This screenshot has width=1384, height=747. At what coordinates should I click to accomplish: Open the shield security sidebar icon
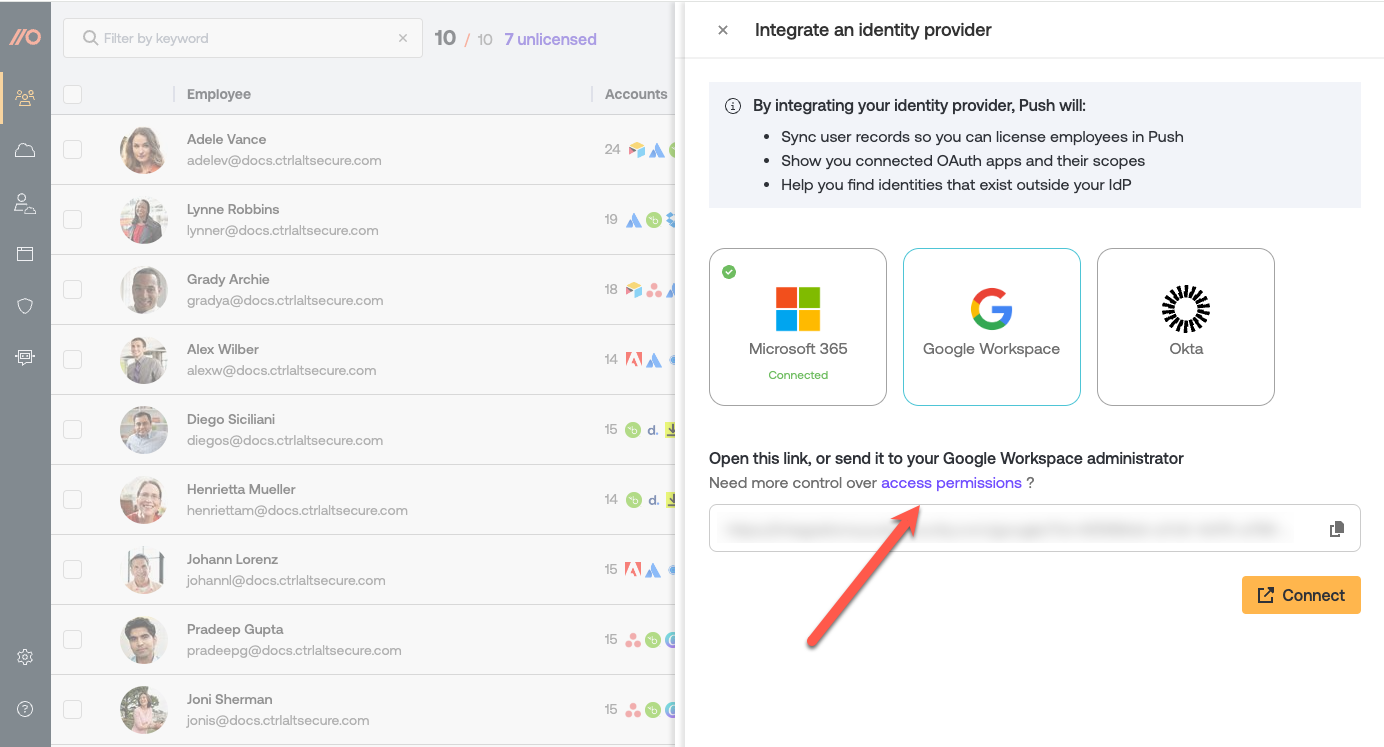point(25,306)
